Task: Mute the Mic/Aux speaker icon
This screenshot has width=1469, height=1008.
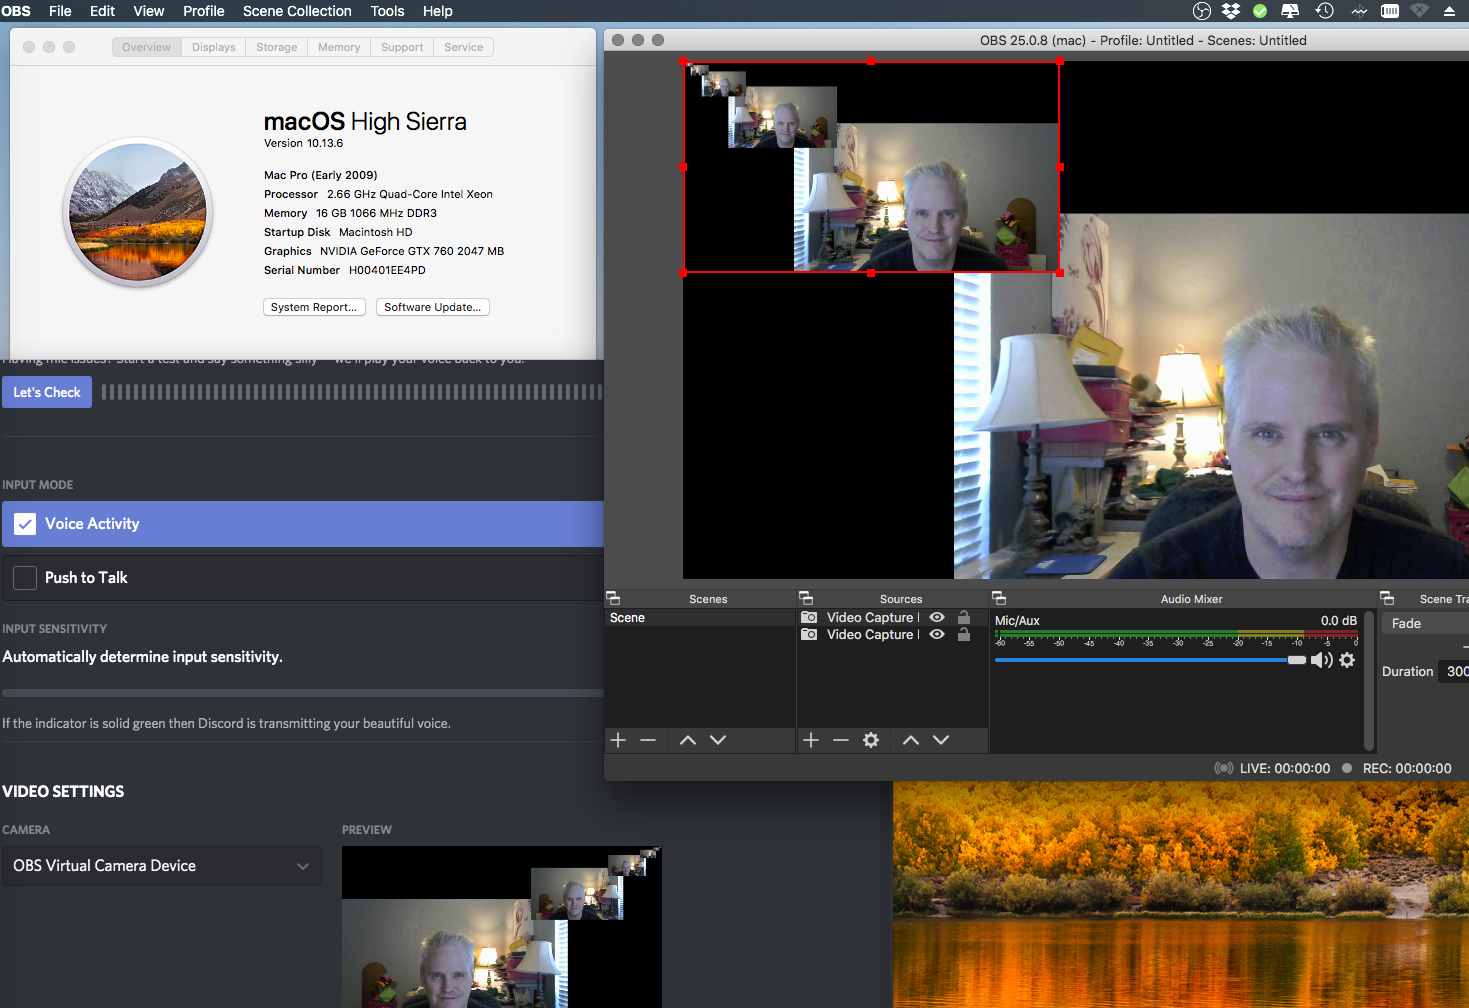Action: point(1322,660)
